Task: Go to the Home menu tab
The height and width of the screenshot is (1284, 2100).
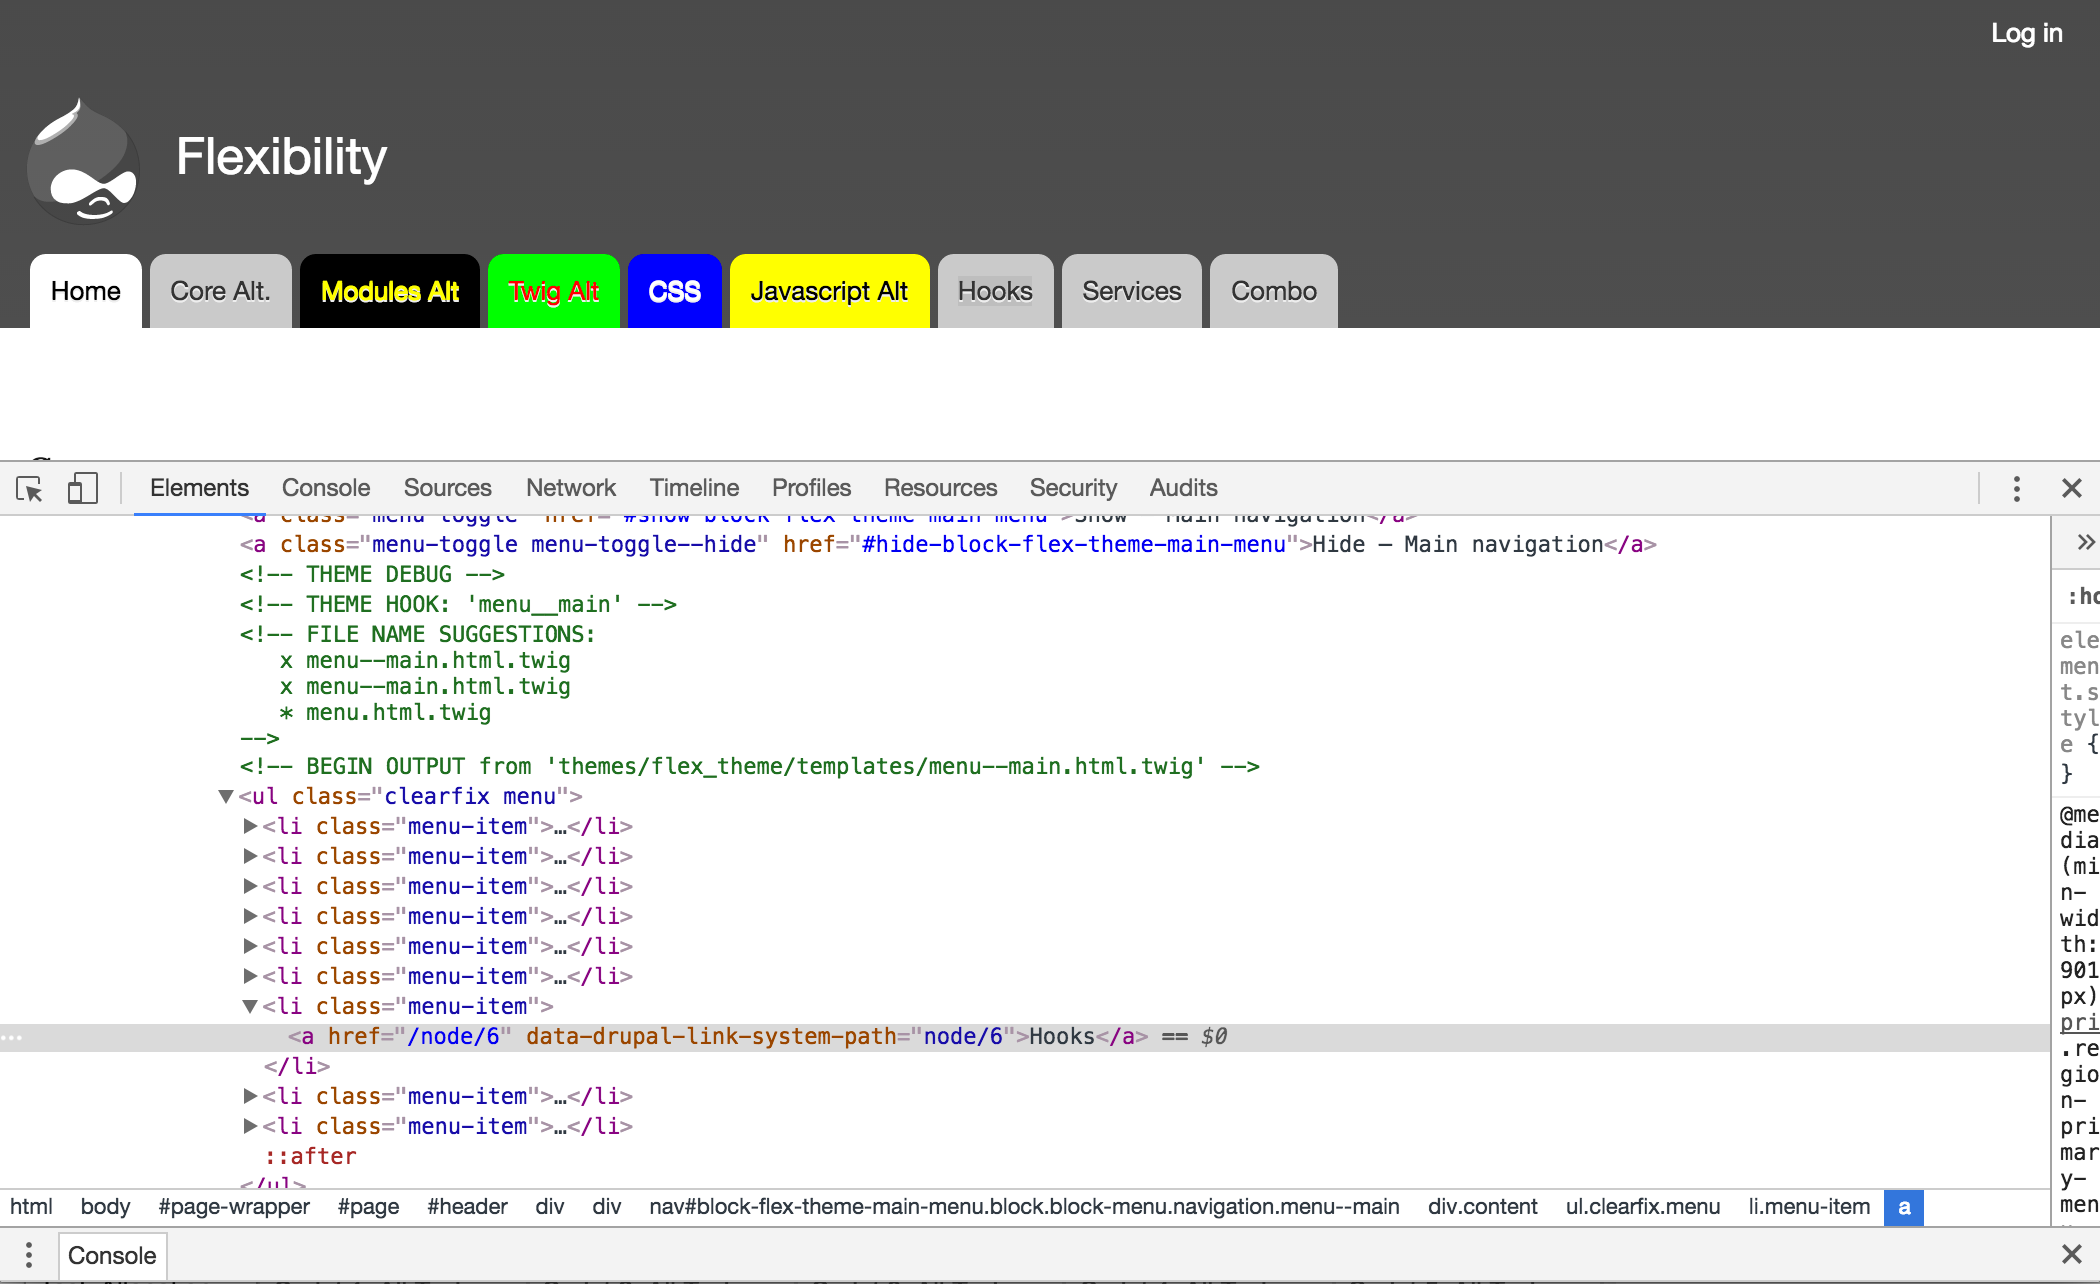Action: pos(86,291)
